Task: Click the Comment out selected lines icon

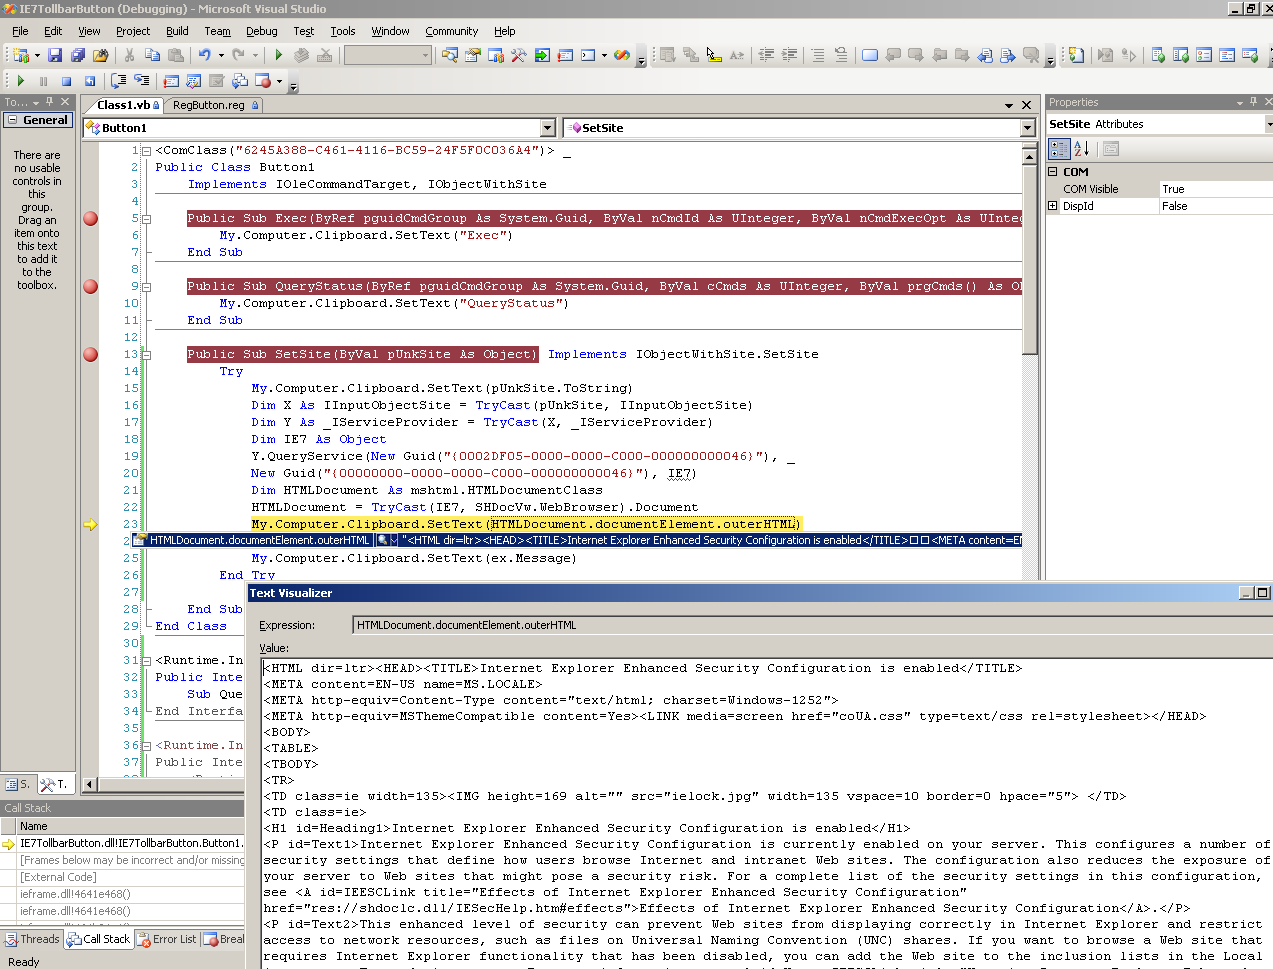Action: 818,55
